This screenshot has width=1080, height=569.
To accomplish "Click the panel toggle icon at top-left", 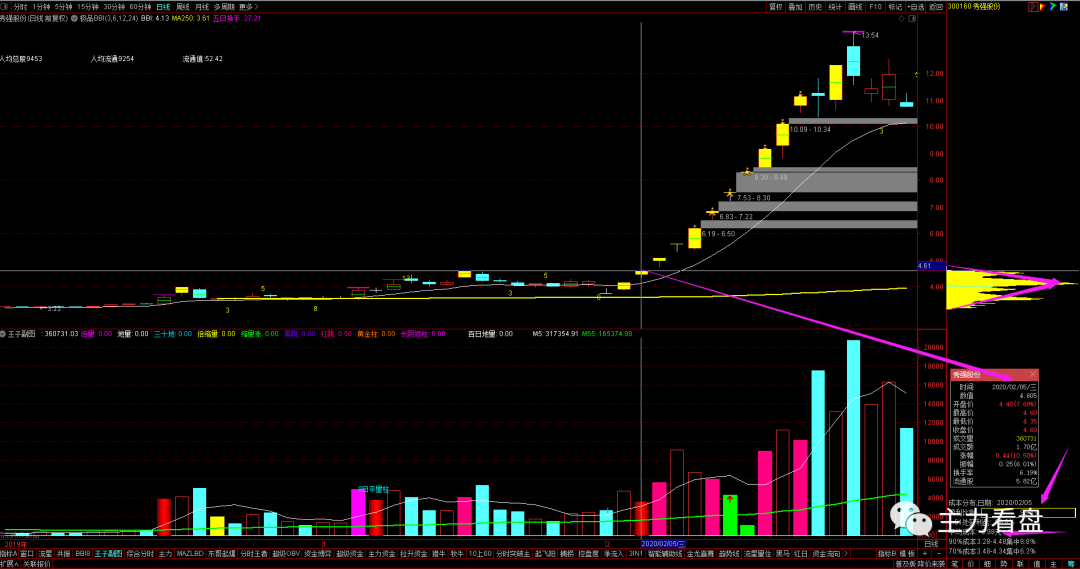I will 4,7.
